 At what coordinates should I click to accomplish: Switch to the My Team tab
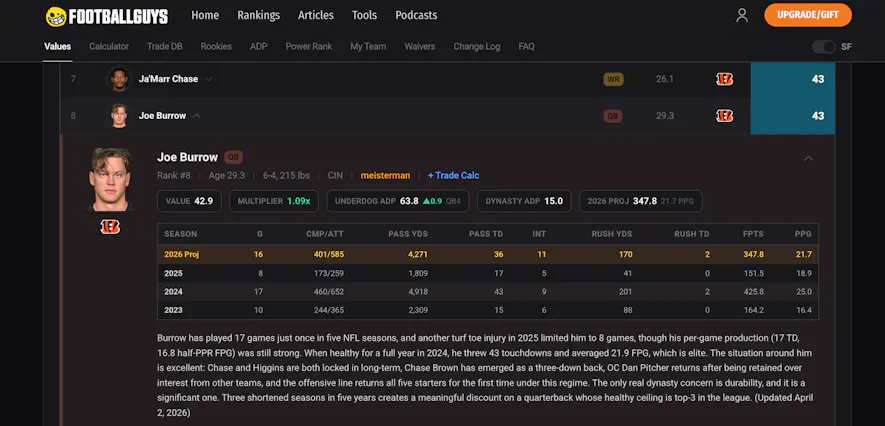click(368, 46)
